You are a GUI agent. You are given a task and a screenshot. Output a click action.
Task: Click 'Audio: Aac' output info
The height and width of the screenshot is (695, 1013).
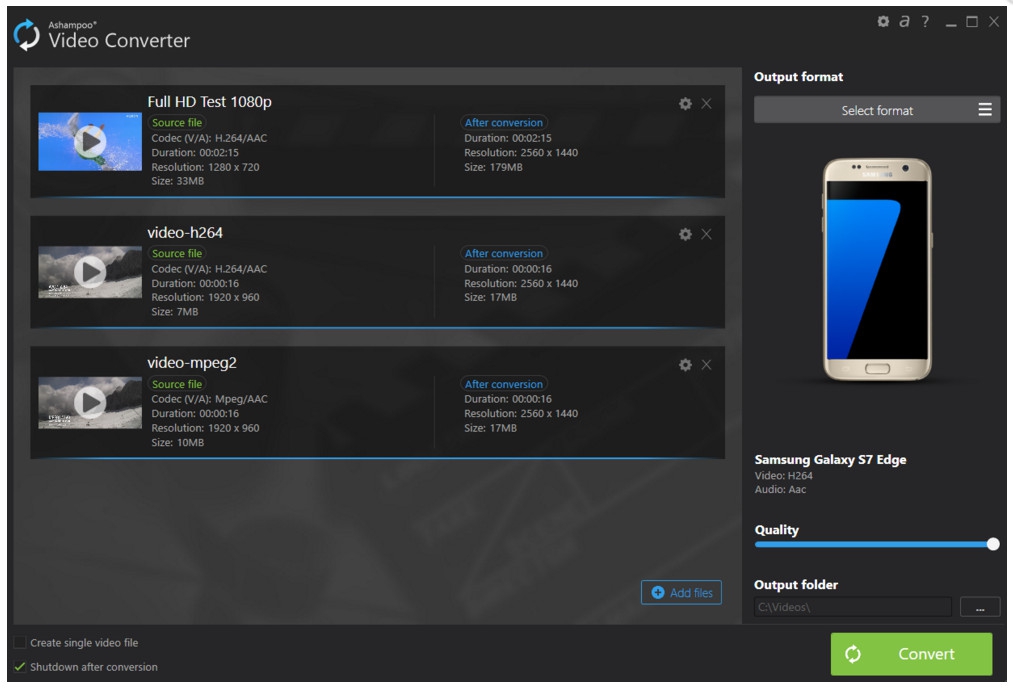pos(780,490)
